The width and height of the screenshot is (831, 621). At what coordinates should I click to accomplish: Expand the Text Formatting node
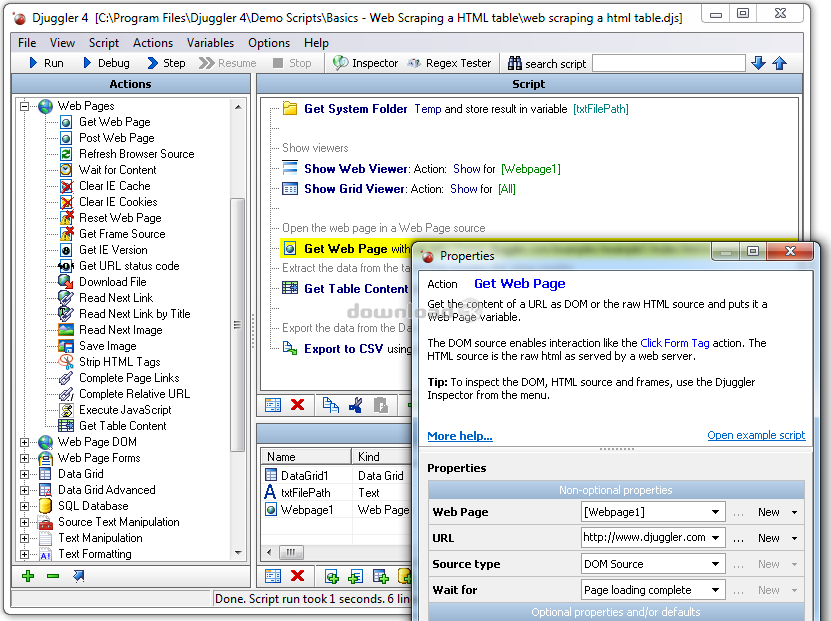tap(24, 554)
